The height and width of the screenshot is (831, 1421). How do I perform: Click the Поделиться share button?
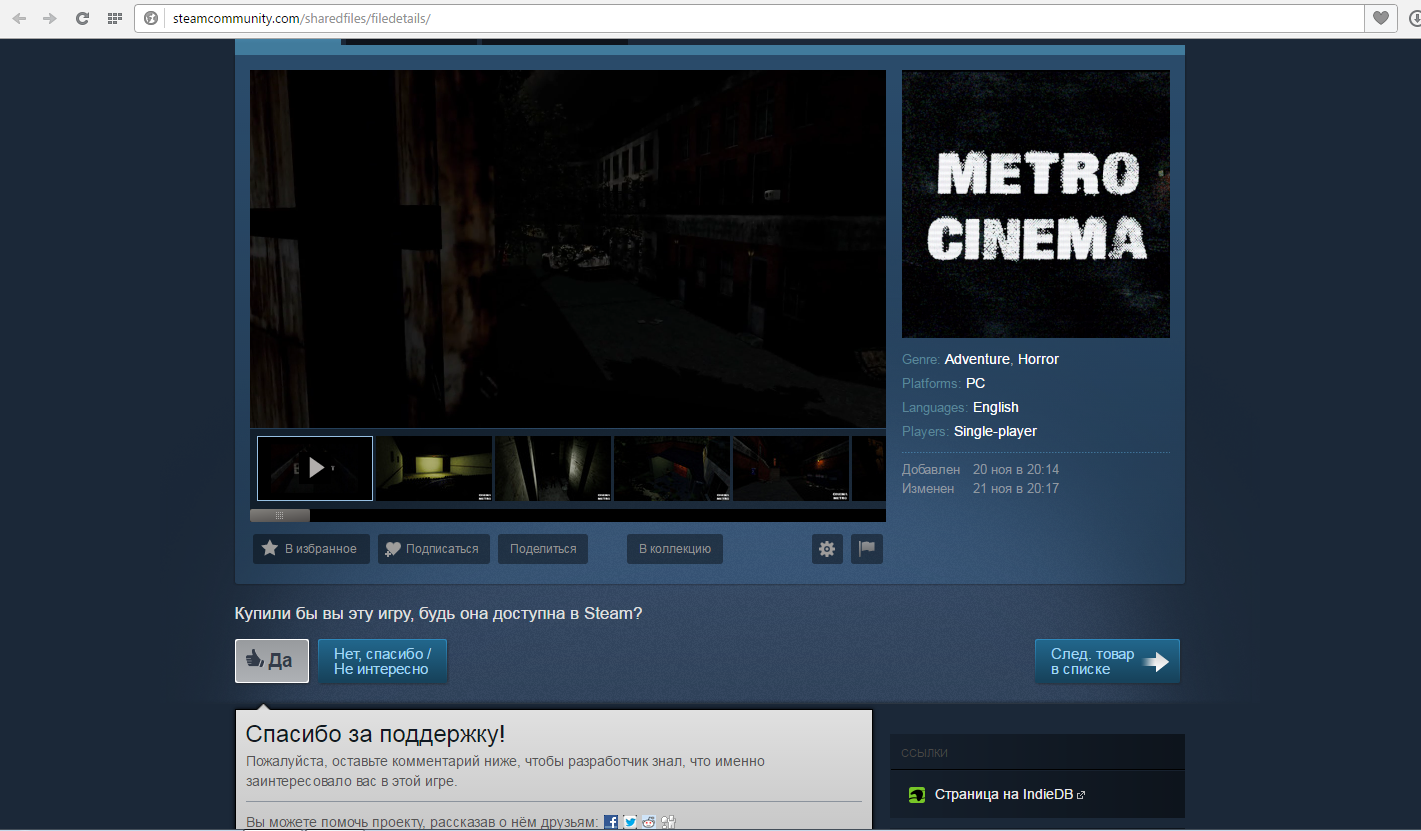(x=543, y=549)
